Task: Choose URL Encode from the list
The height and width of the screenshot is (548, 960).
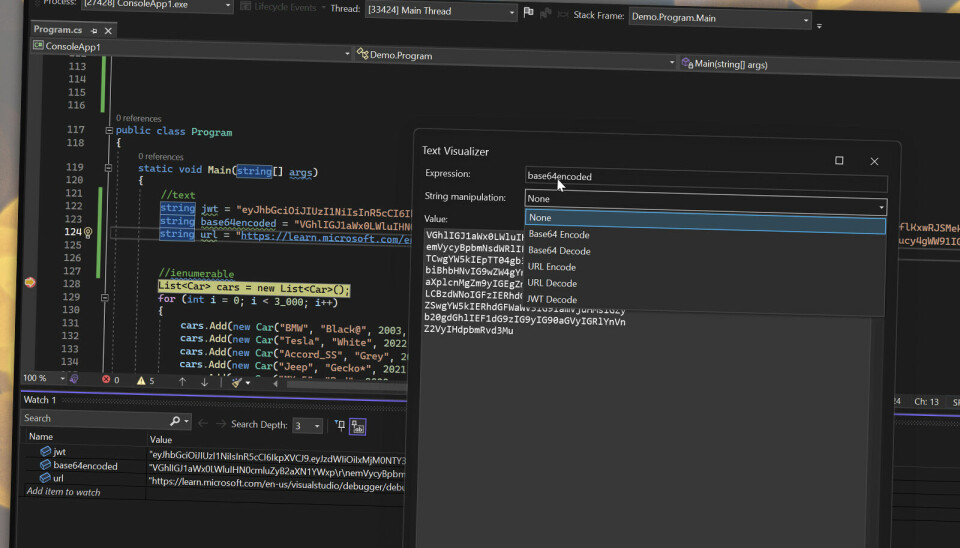Action: click(x=552, y=267)
